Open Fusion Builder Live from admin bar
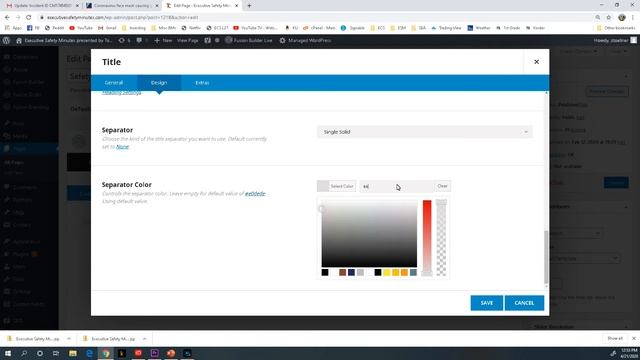Viewport: 640px width, 360px height. click(x=249, y=40)
